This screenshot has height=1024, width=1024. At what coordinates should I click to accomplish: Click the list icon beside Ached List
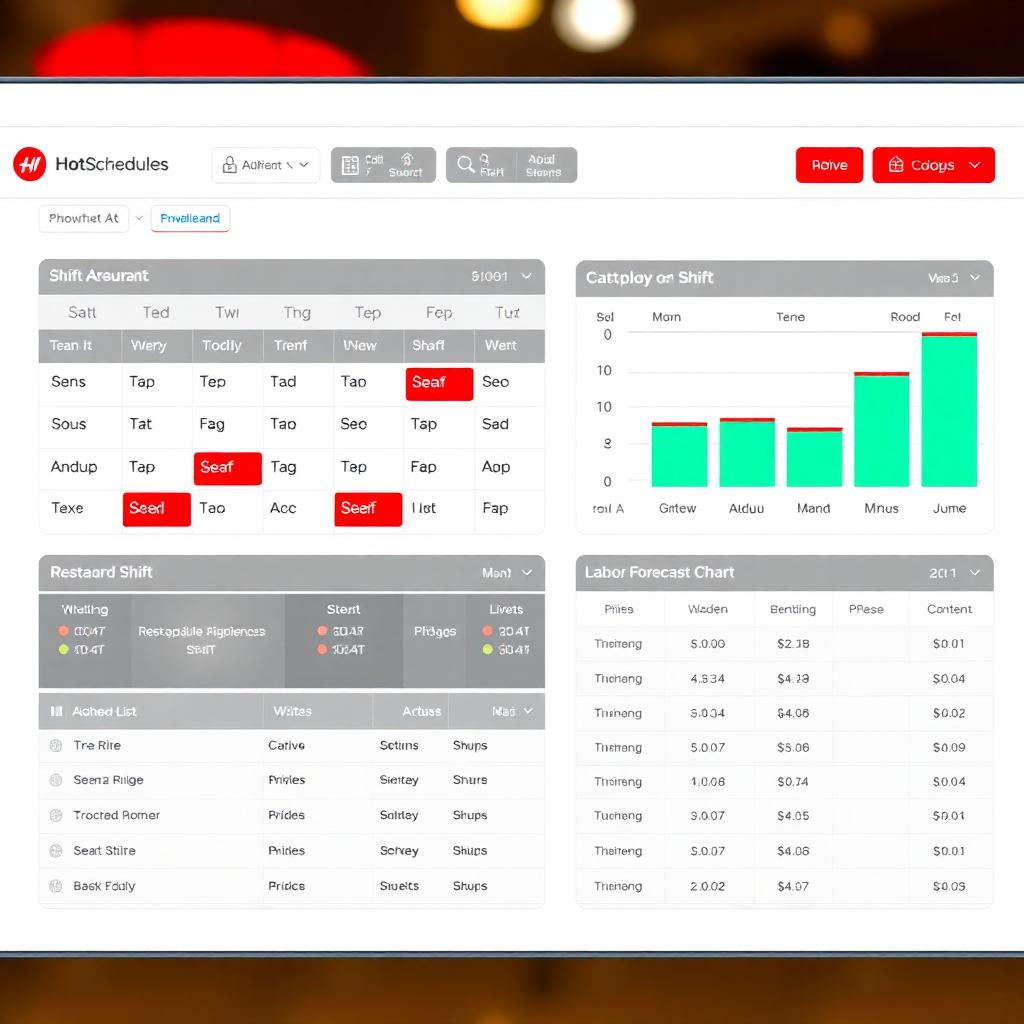click(x=57, y=711)
